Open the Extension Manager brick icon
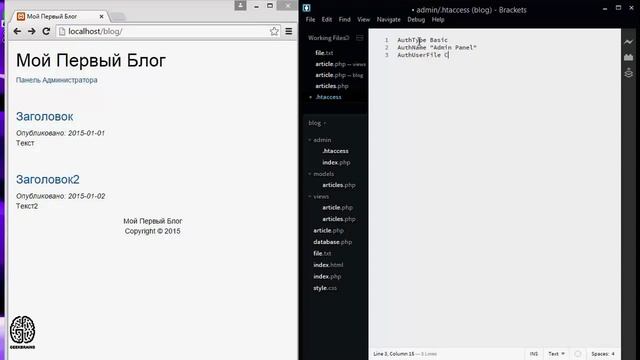Viewport: 640px width, 360px height. (x=629, y=57)
